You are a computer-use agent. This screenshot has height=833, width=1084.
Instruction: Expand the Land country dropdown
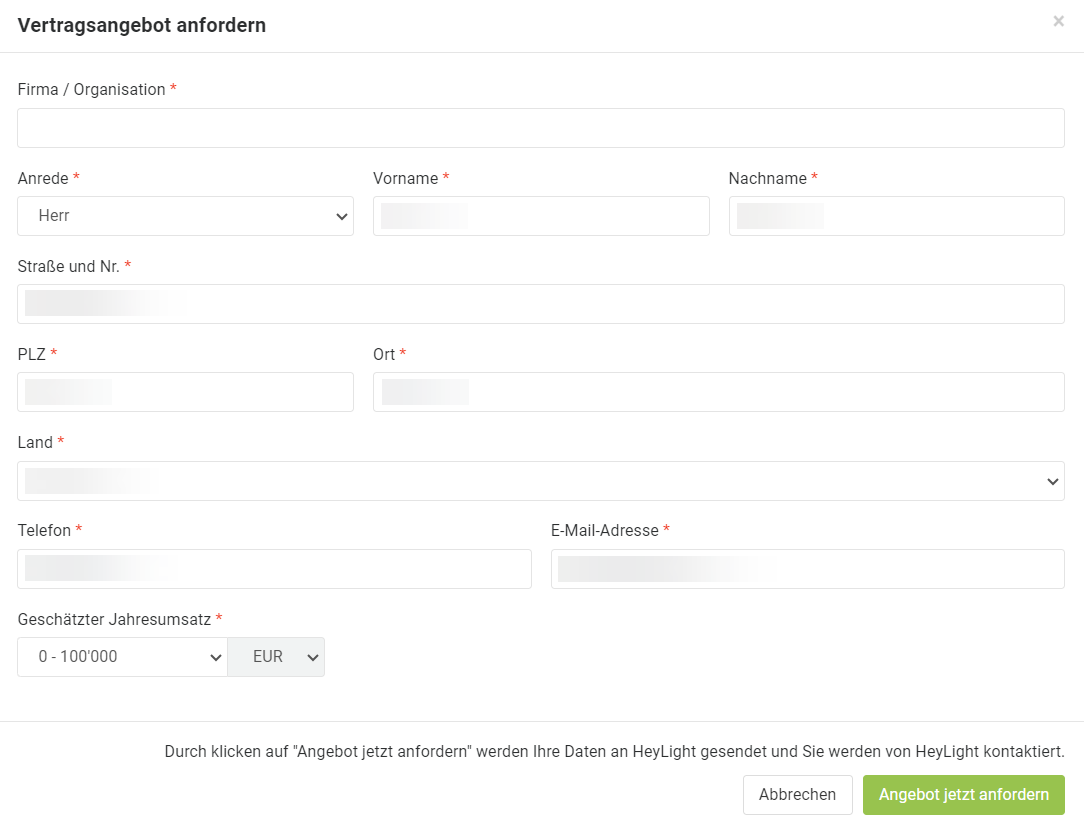[x=541, y=481]
